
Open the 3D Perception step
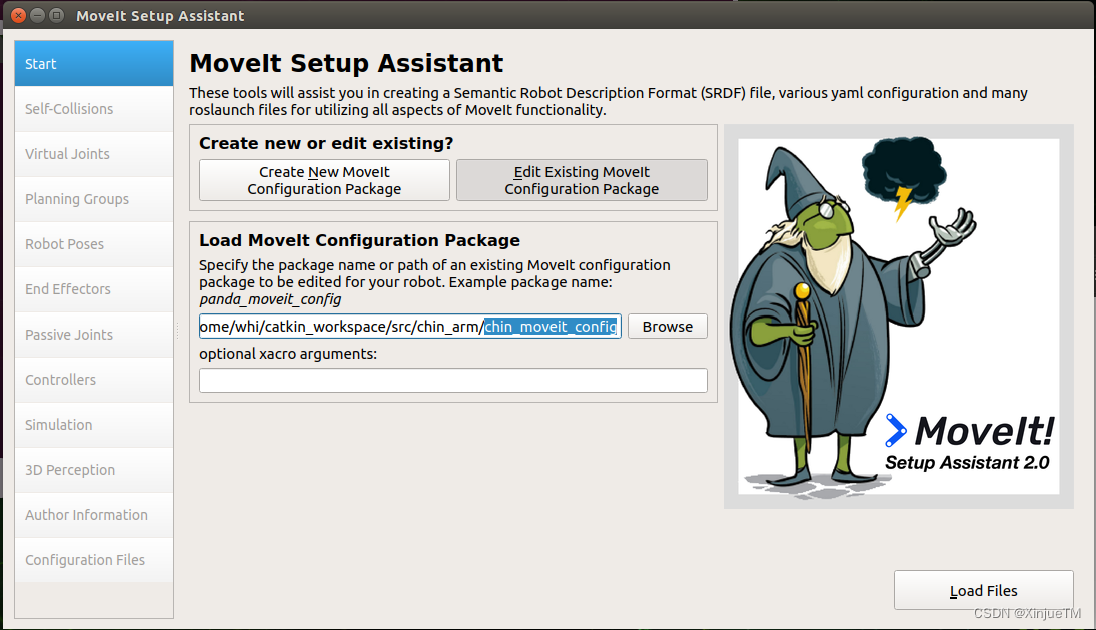coord(94,470)
